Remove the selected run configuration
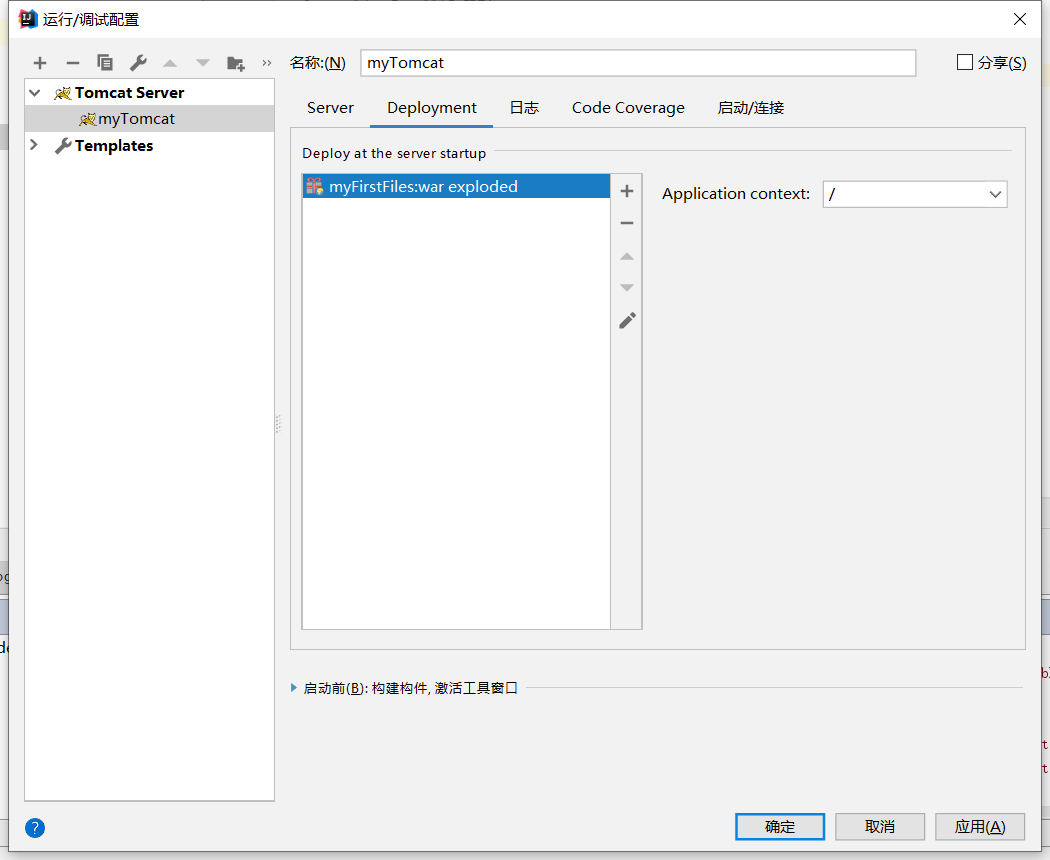Viewport: 1050px width, 860px height. click(72, 63)
